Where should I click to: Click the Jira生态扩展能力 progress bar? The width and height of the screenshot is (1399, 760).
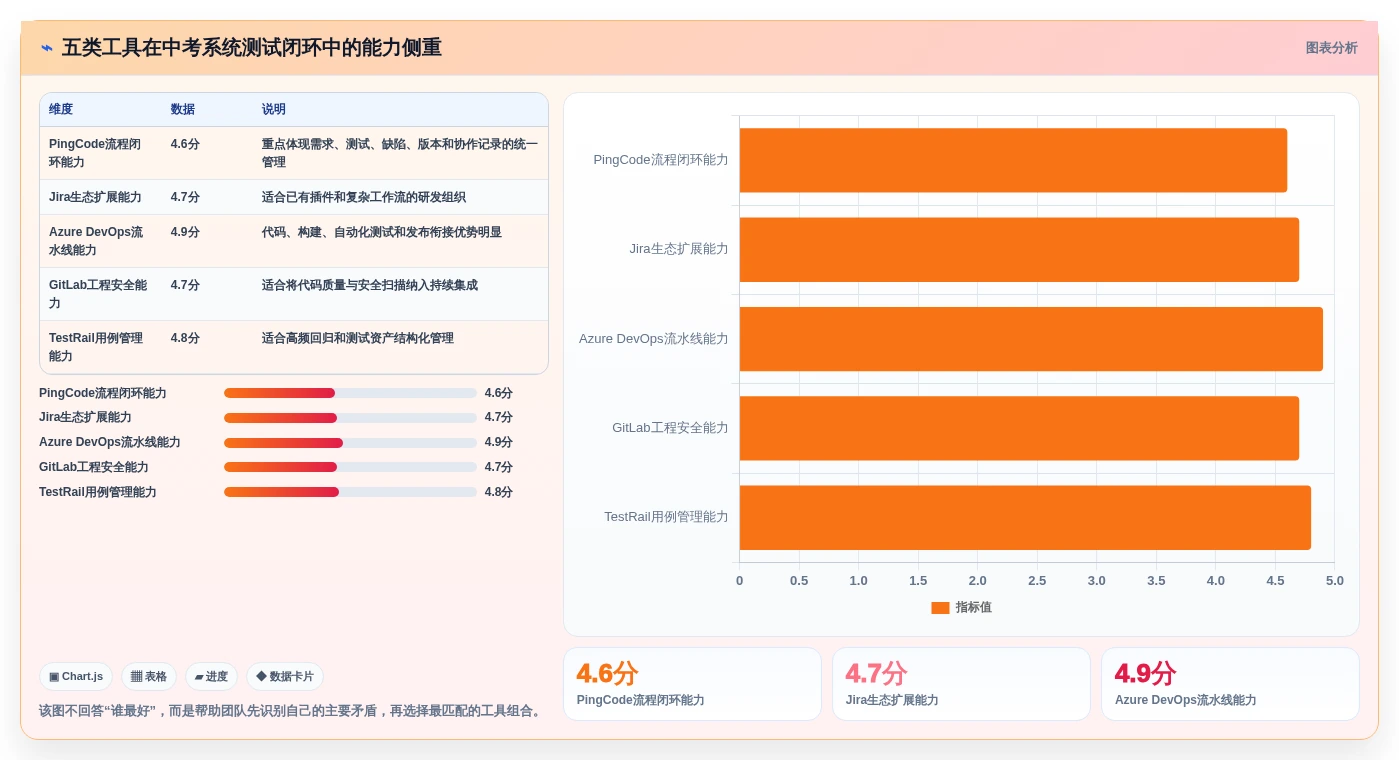[350, 418]
